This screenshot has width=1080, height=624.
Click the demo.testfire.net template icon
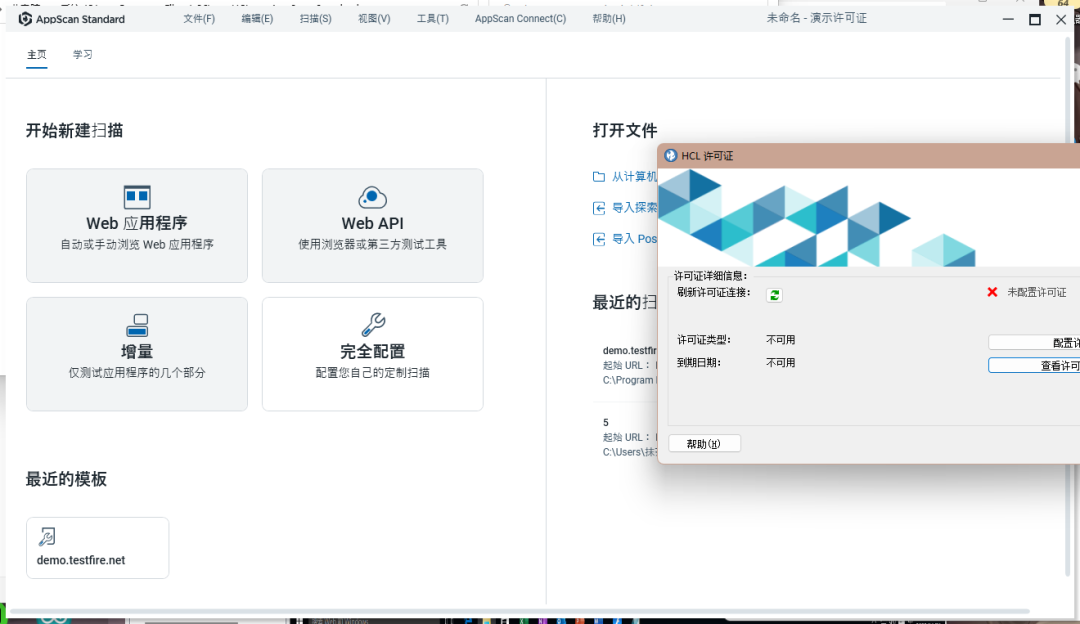tap(47, 537)
